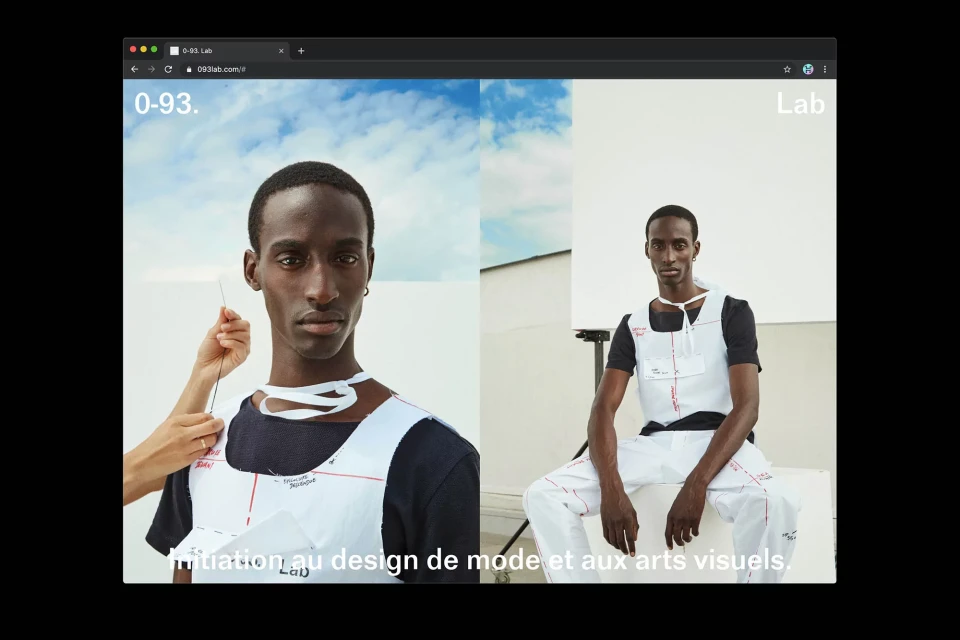Open the Chrome profile avatar
This screenshot has height=640, width=960.
[807, 69]
